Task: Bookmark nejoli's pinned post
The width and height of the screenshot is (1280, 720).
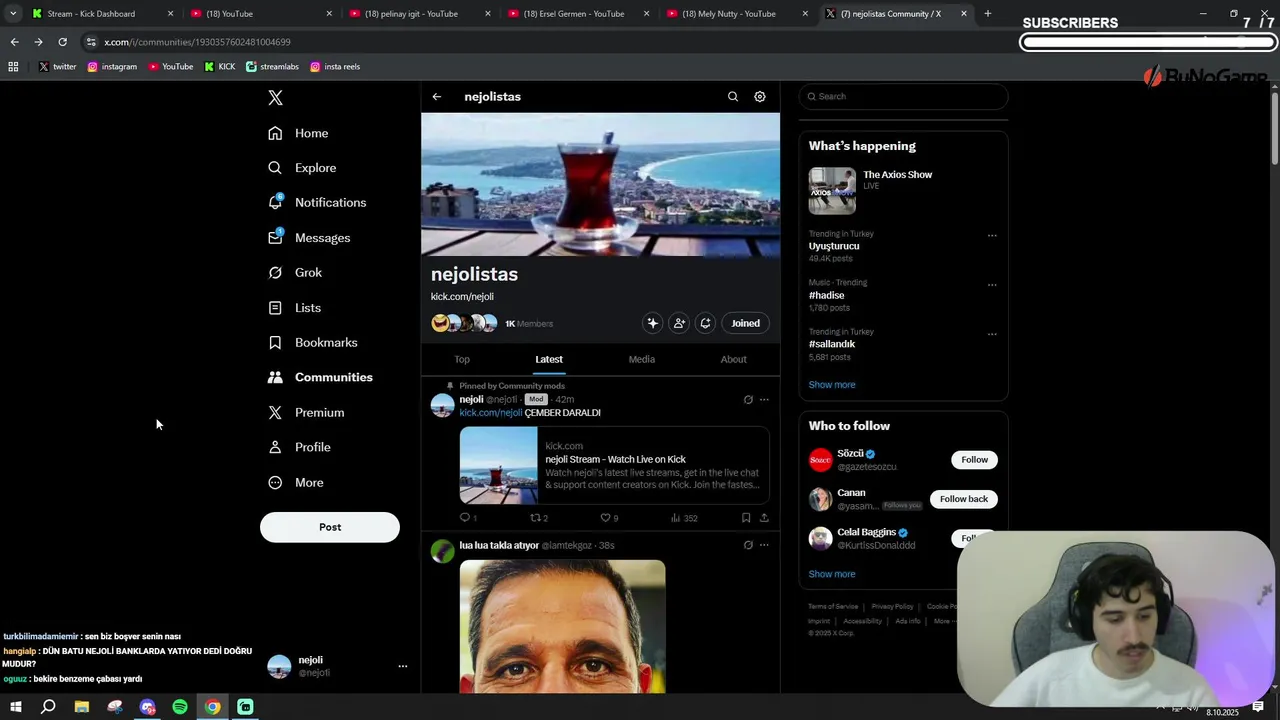Action: pos(746,518)
